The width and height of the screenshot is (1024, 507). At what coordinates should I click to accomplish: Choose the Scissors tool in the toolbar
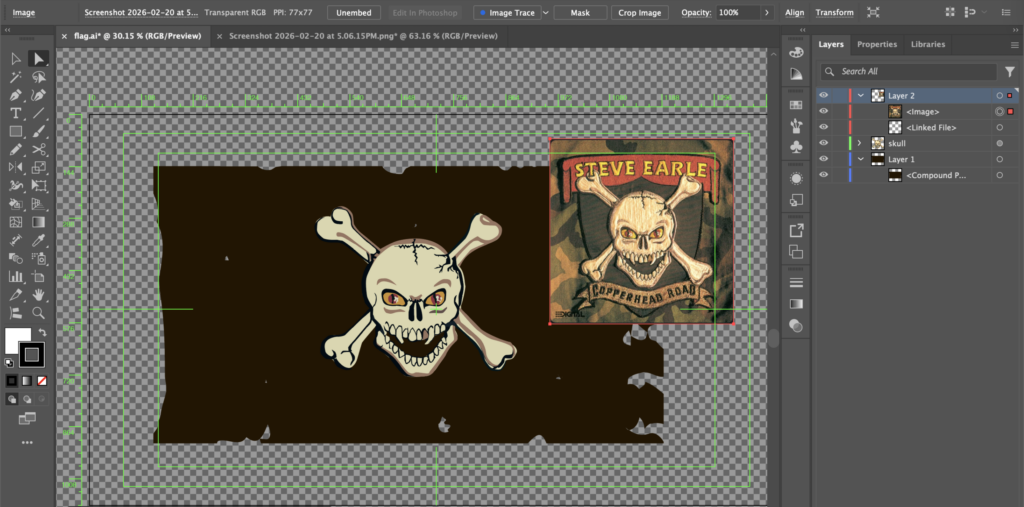pyautogui.click(x=38, y=150)
